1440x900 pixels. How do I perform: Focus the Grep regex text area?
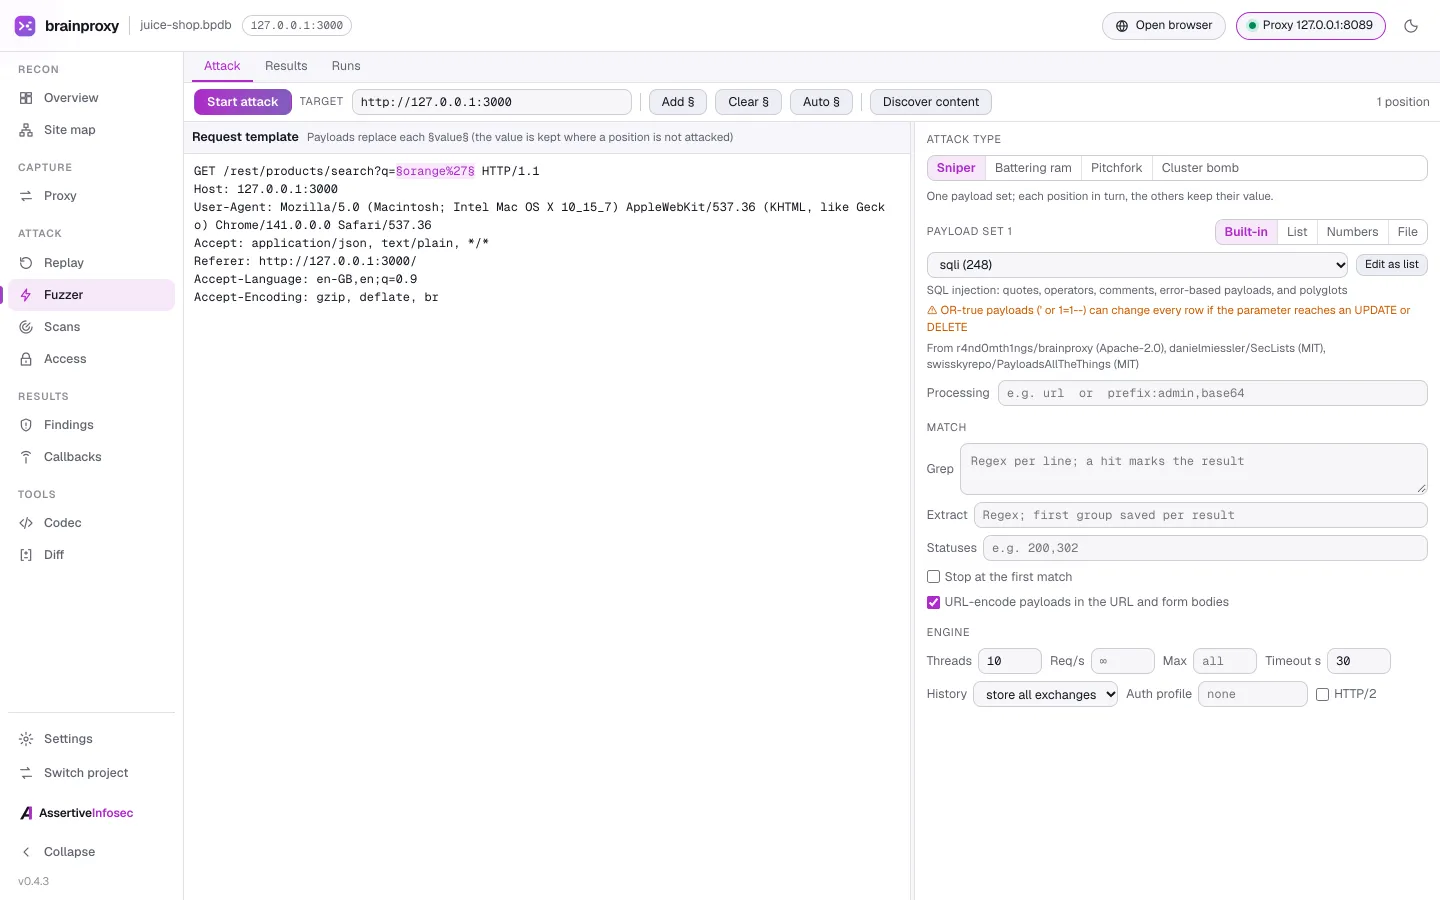click(1194, 469)
